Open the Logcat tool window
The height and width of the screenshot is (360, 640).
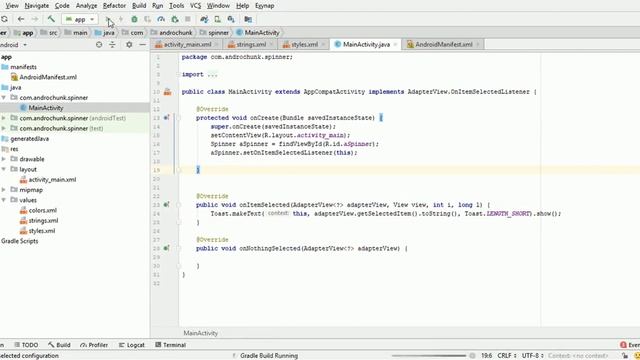click(x=131, y=345)
